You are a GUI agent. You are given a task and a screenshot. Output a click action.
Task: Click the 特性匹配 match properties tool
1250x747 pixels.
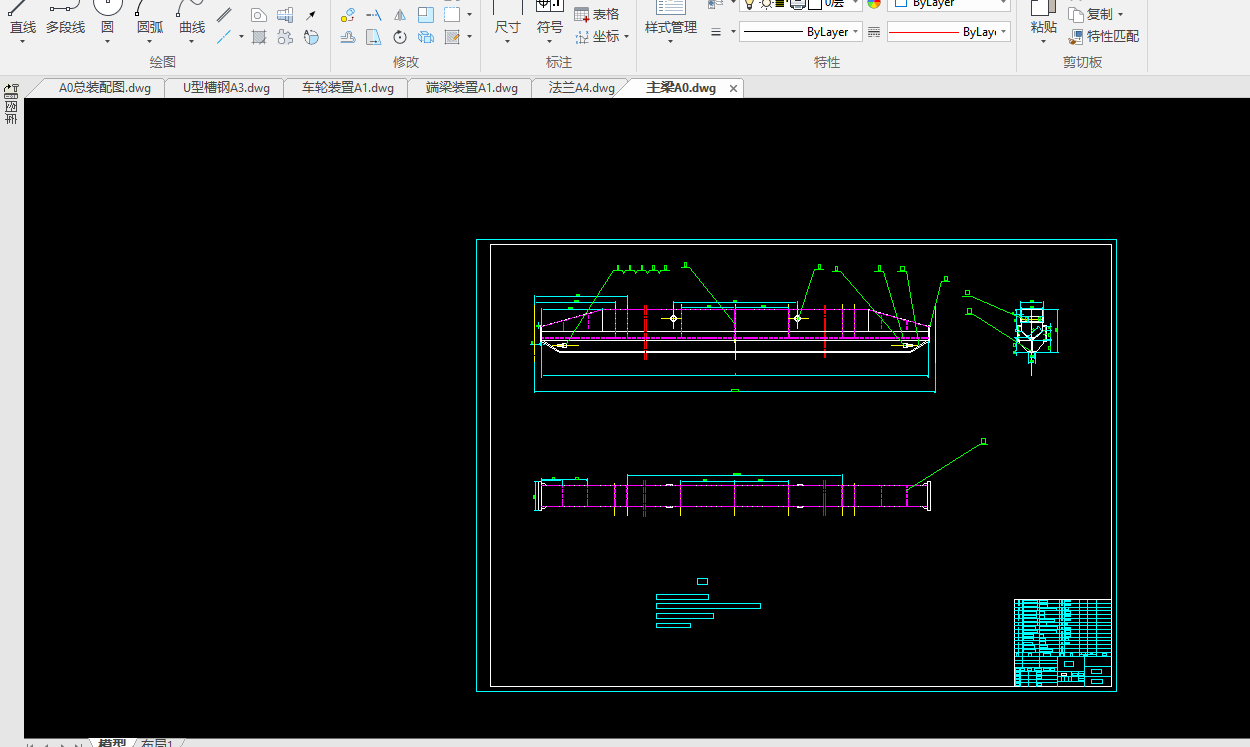pyautogui.click(x=1104, y=36)
